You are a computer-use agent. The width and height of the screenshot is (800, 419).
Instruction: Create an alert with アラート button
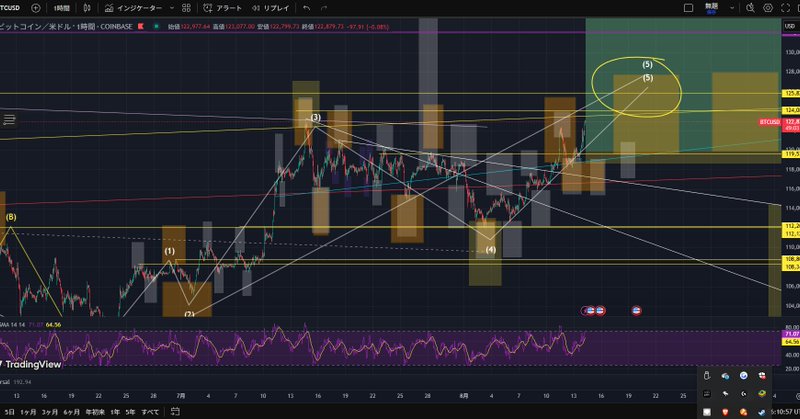click(x=222, y=8)
